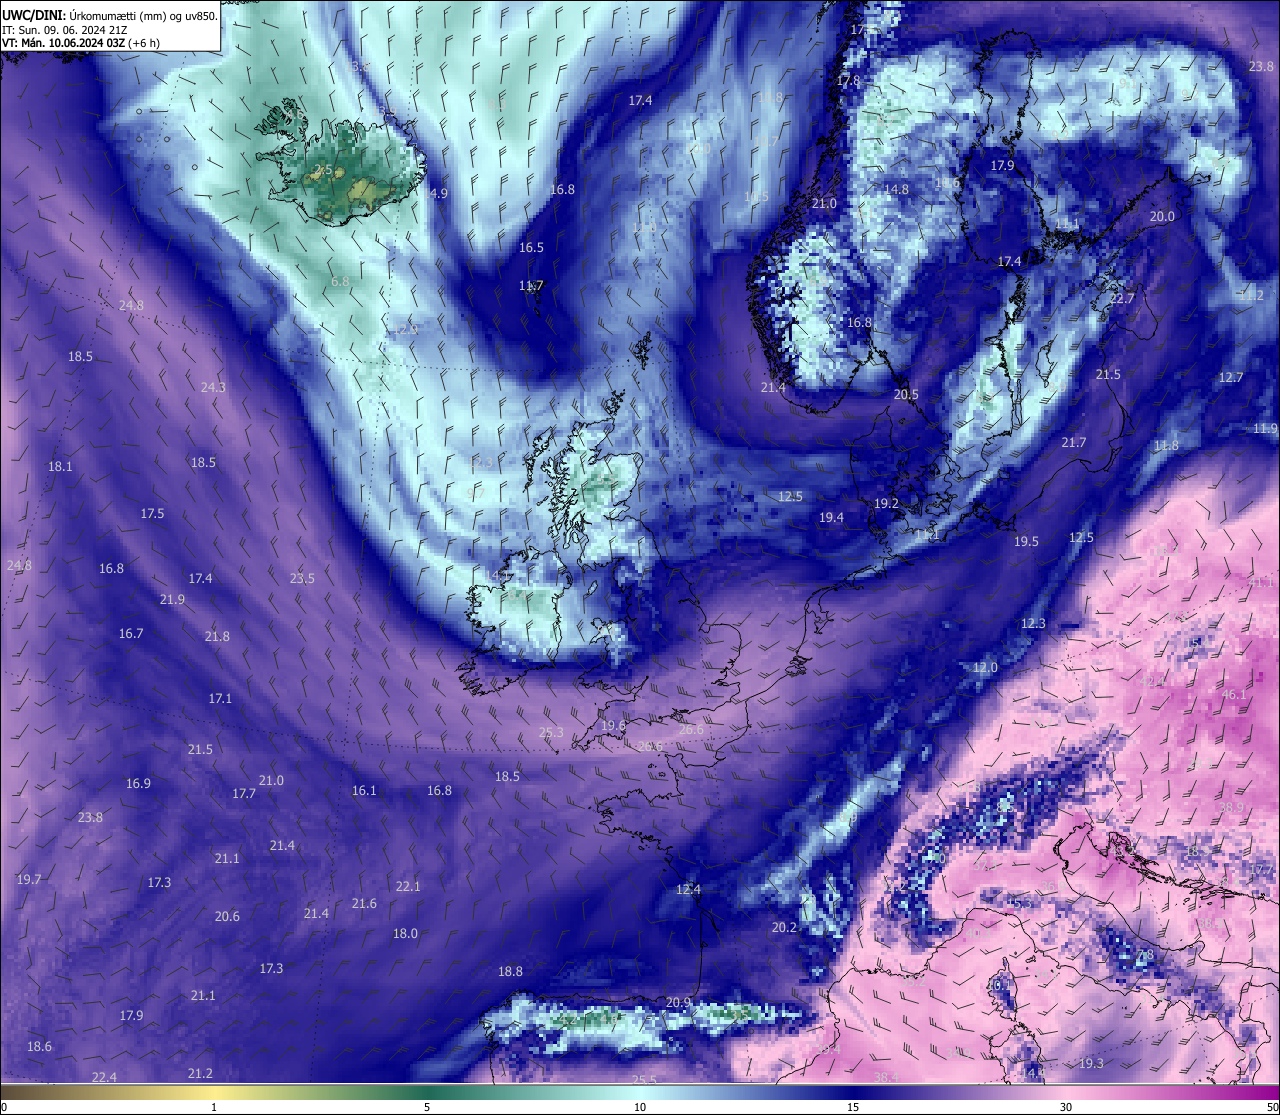Click the 14.8 value over Scandinavia

tap(896, 189)
